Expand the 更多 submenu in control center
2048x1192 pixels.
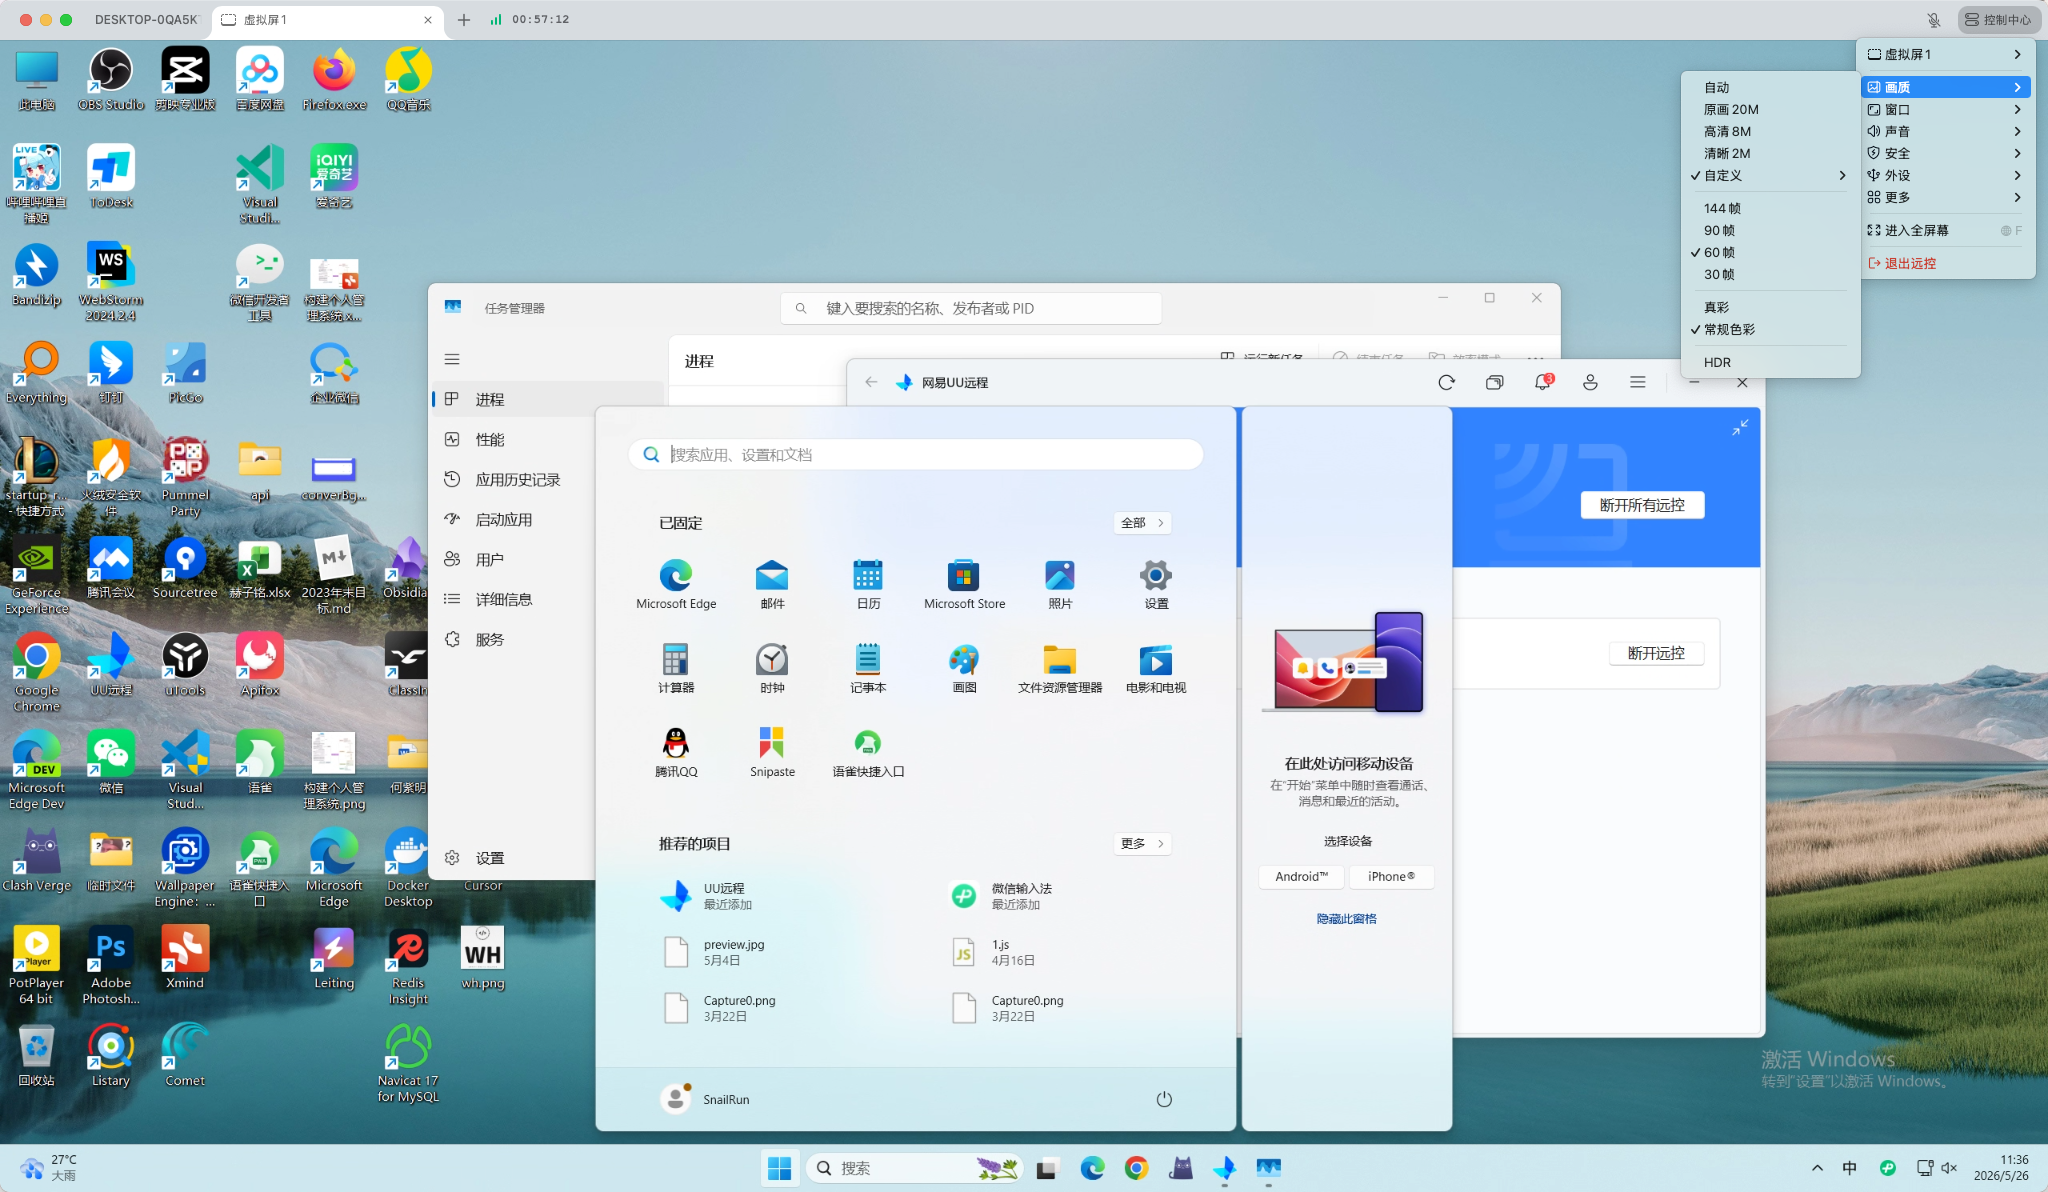pyautogui.click(x=1945, y=197)
